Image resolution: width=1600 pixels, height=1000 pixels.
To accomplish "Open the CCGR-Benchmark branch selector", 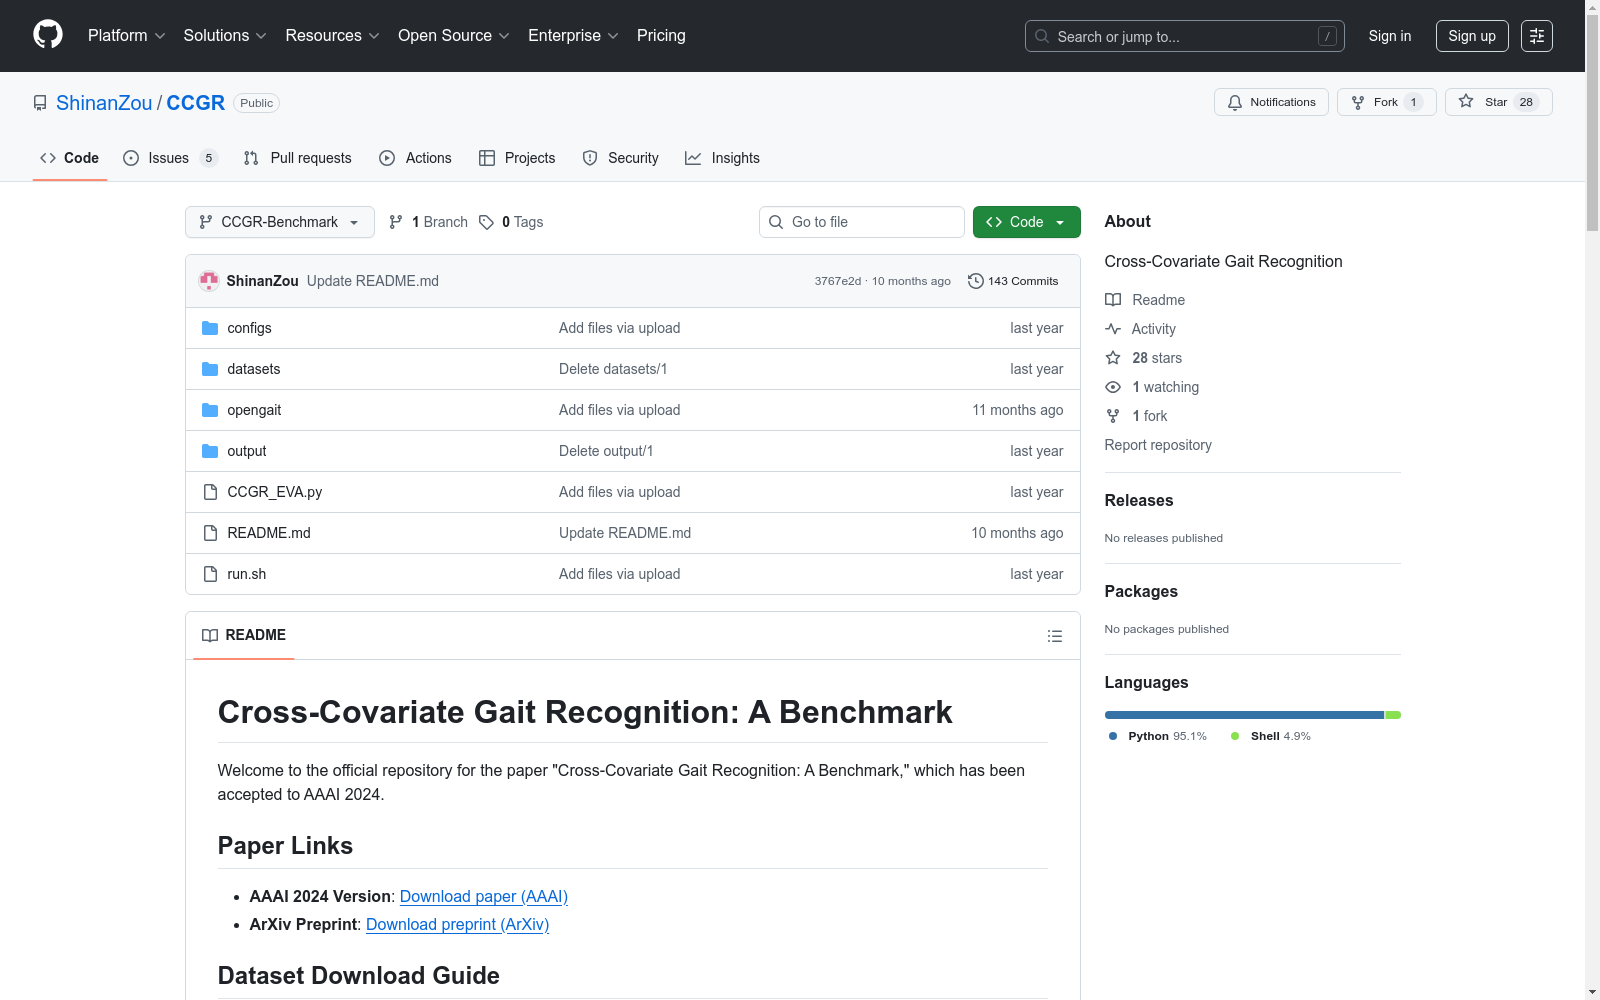I will tap(280, 222).
